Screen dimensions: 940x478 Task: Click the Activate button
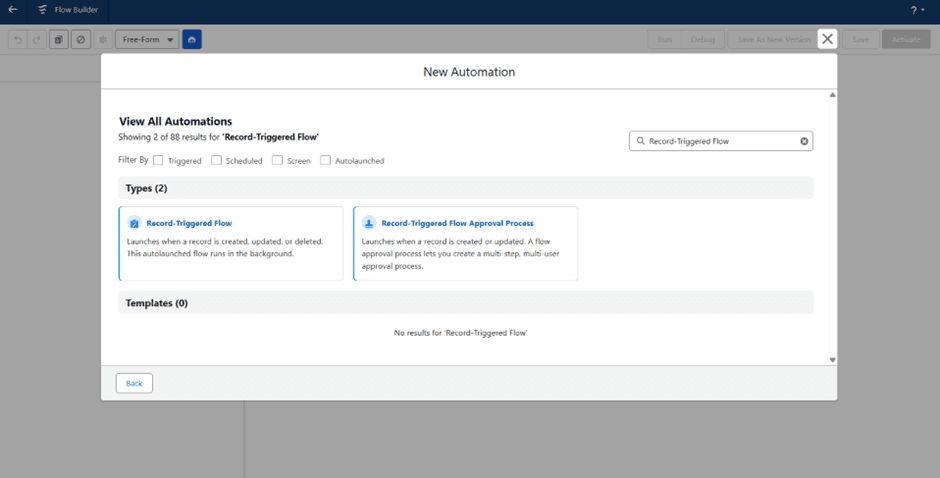[x=906, y=40]
